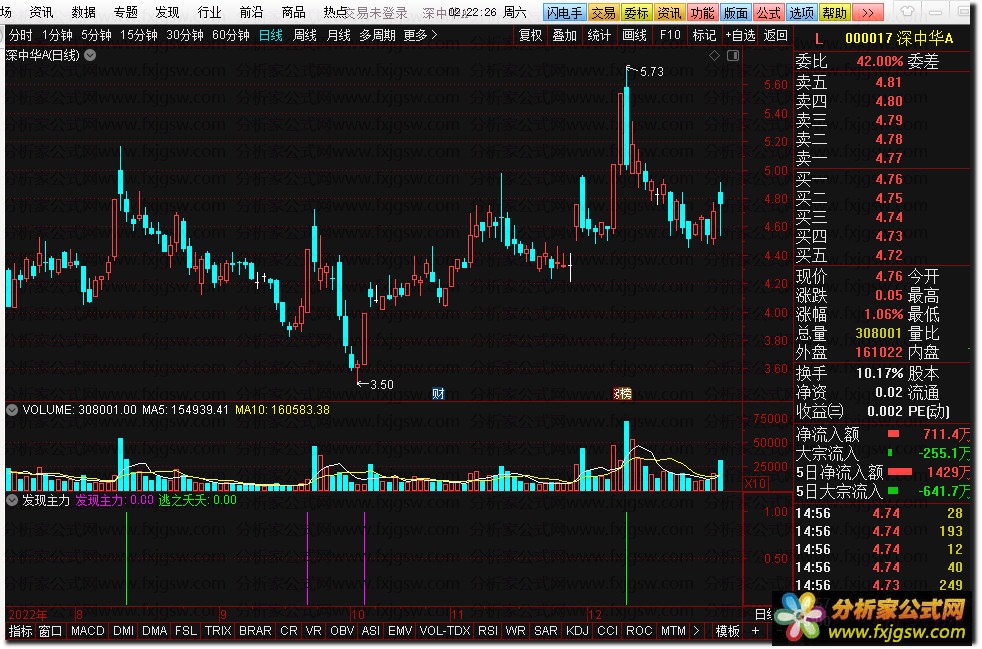The height and width of the screenshot is (649, 982).
Task: Select the 日线 daily timeframe
Action: 271,35
